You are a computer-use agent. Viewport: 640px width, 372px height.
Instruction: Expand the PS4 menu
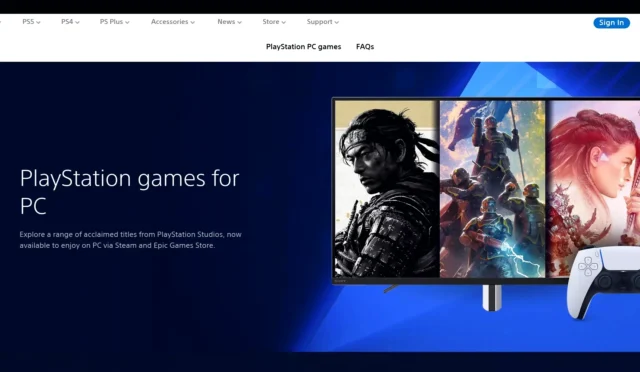pos(70,22)
